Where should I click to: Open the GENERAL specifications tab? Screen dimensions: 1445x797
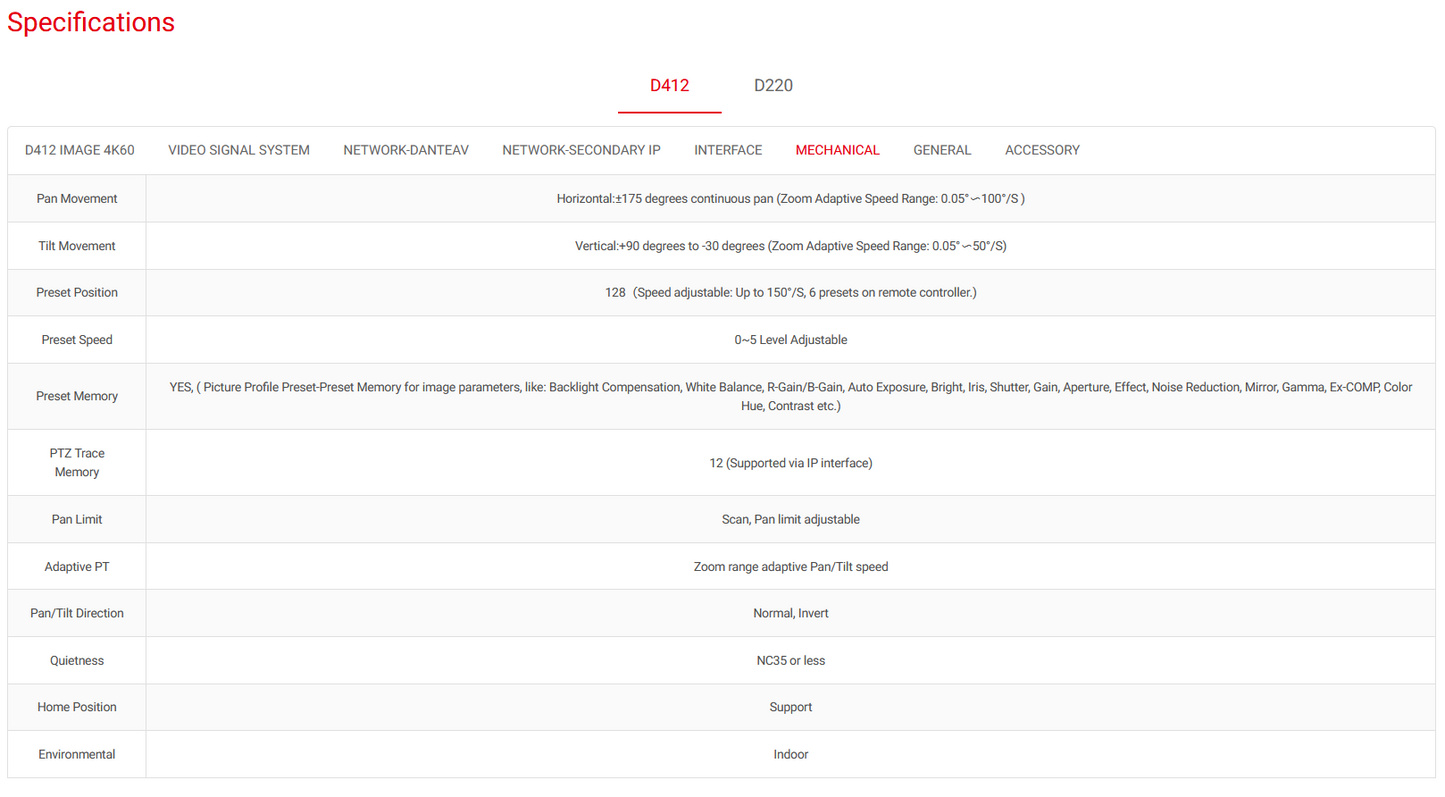point(942,150)
